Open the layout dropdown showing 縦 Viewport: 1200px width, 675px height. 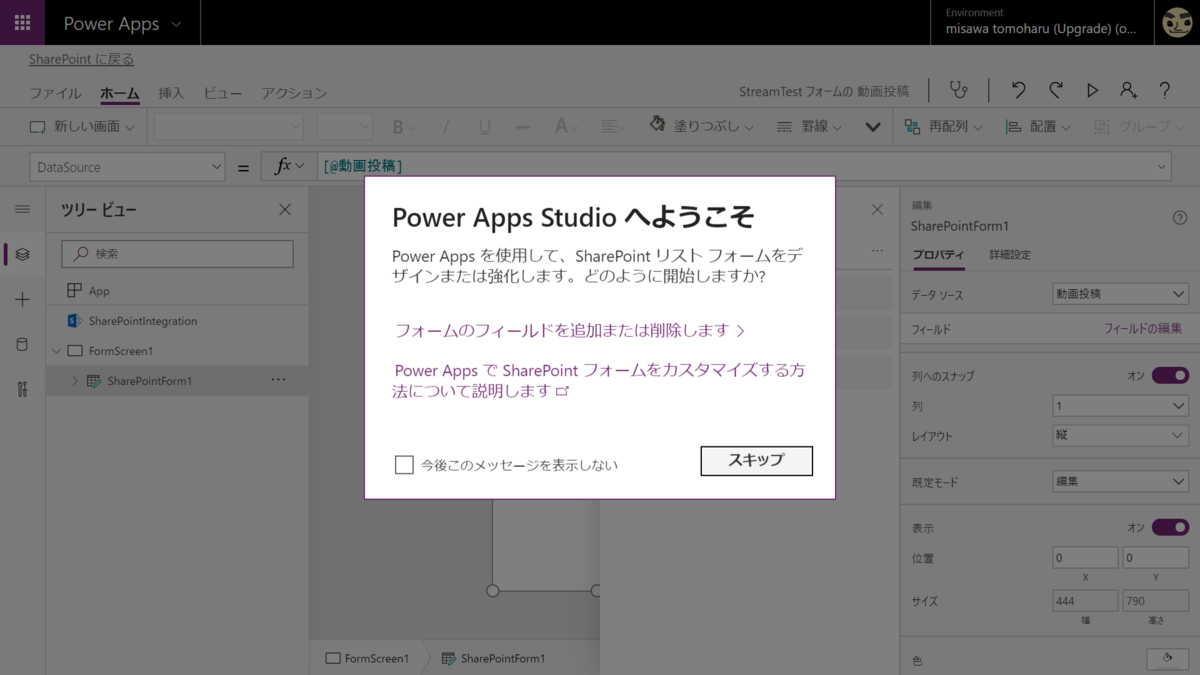1120,436
